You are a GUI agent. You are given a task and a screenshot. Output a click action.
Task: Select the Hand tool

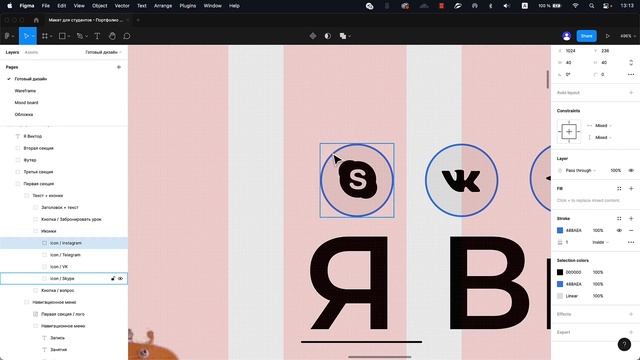(x=112, y=36)
